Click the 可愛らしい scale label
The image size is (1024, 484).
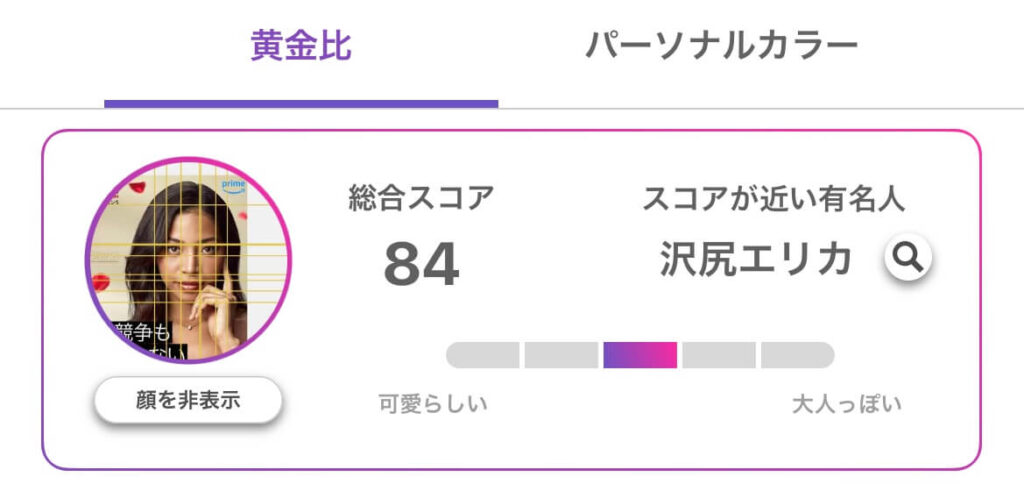click(x=433, y=403)
